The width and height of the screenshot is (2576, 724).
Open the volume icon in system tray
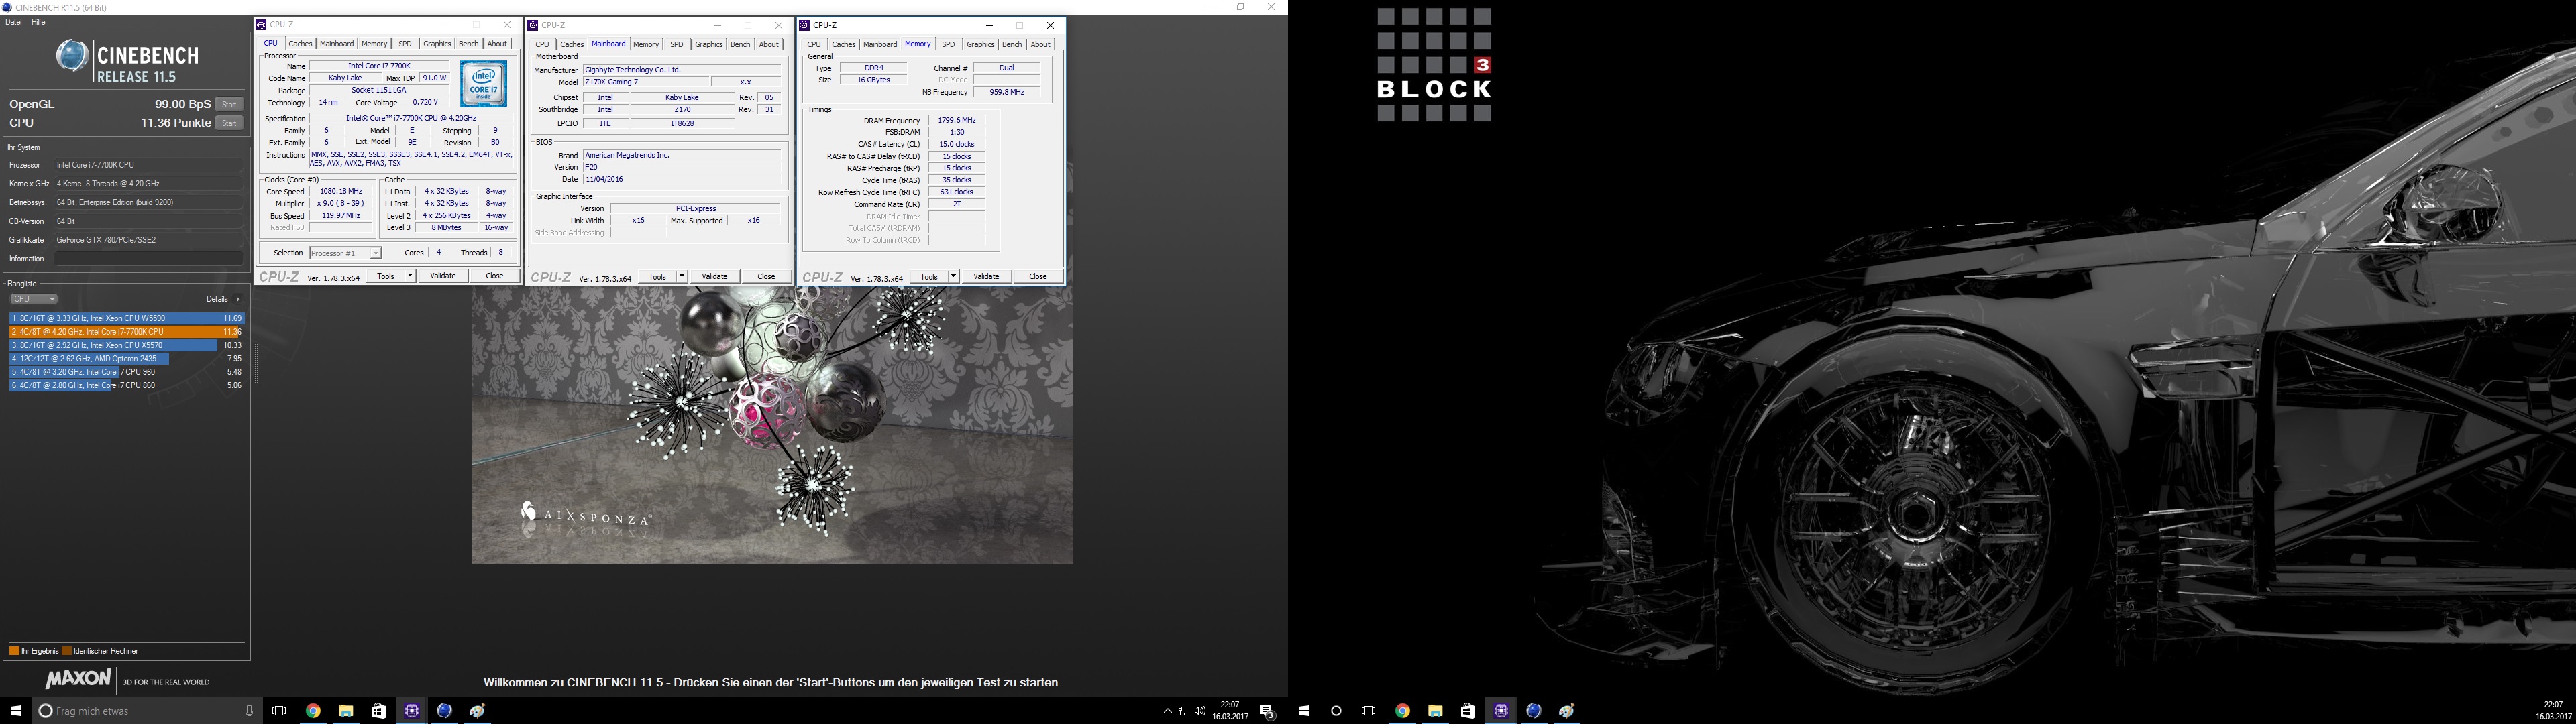[1200, 711]
